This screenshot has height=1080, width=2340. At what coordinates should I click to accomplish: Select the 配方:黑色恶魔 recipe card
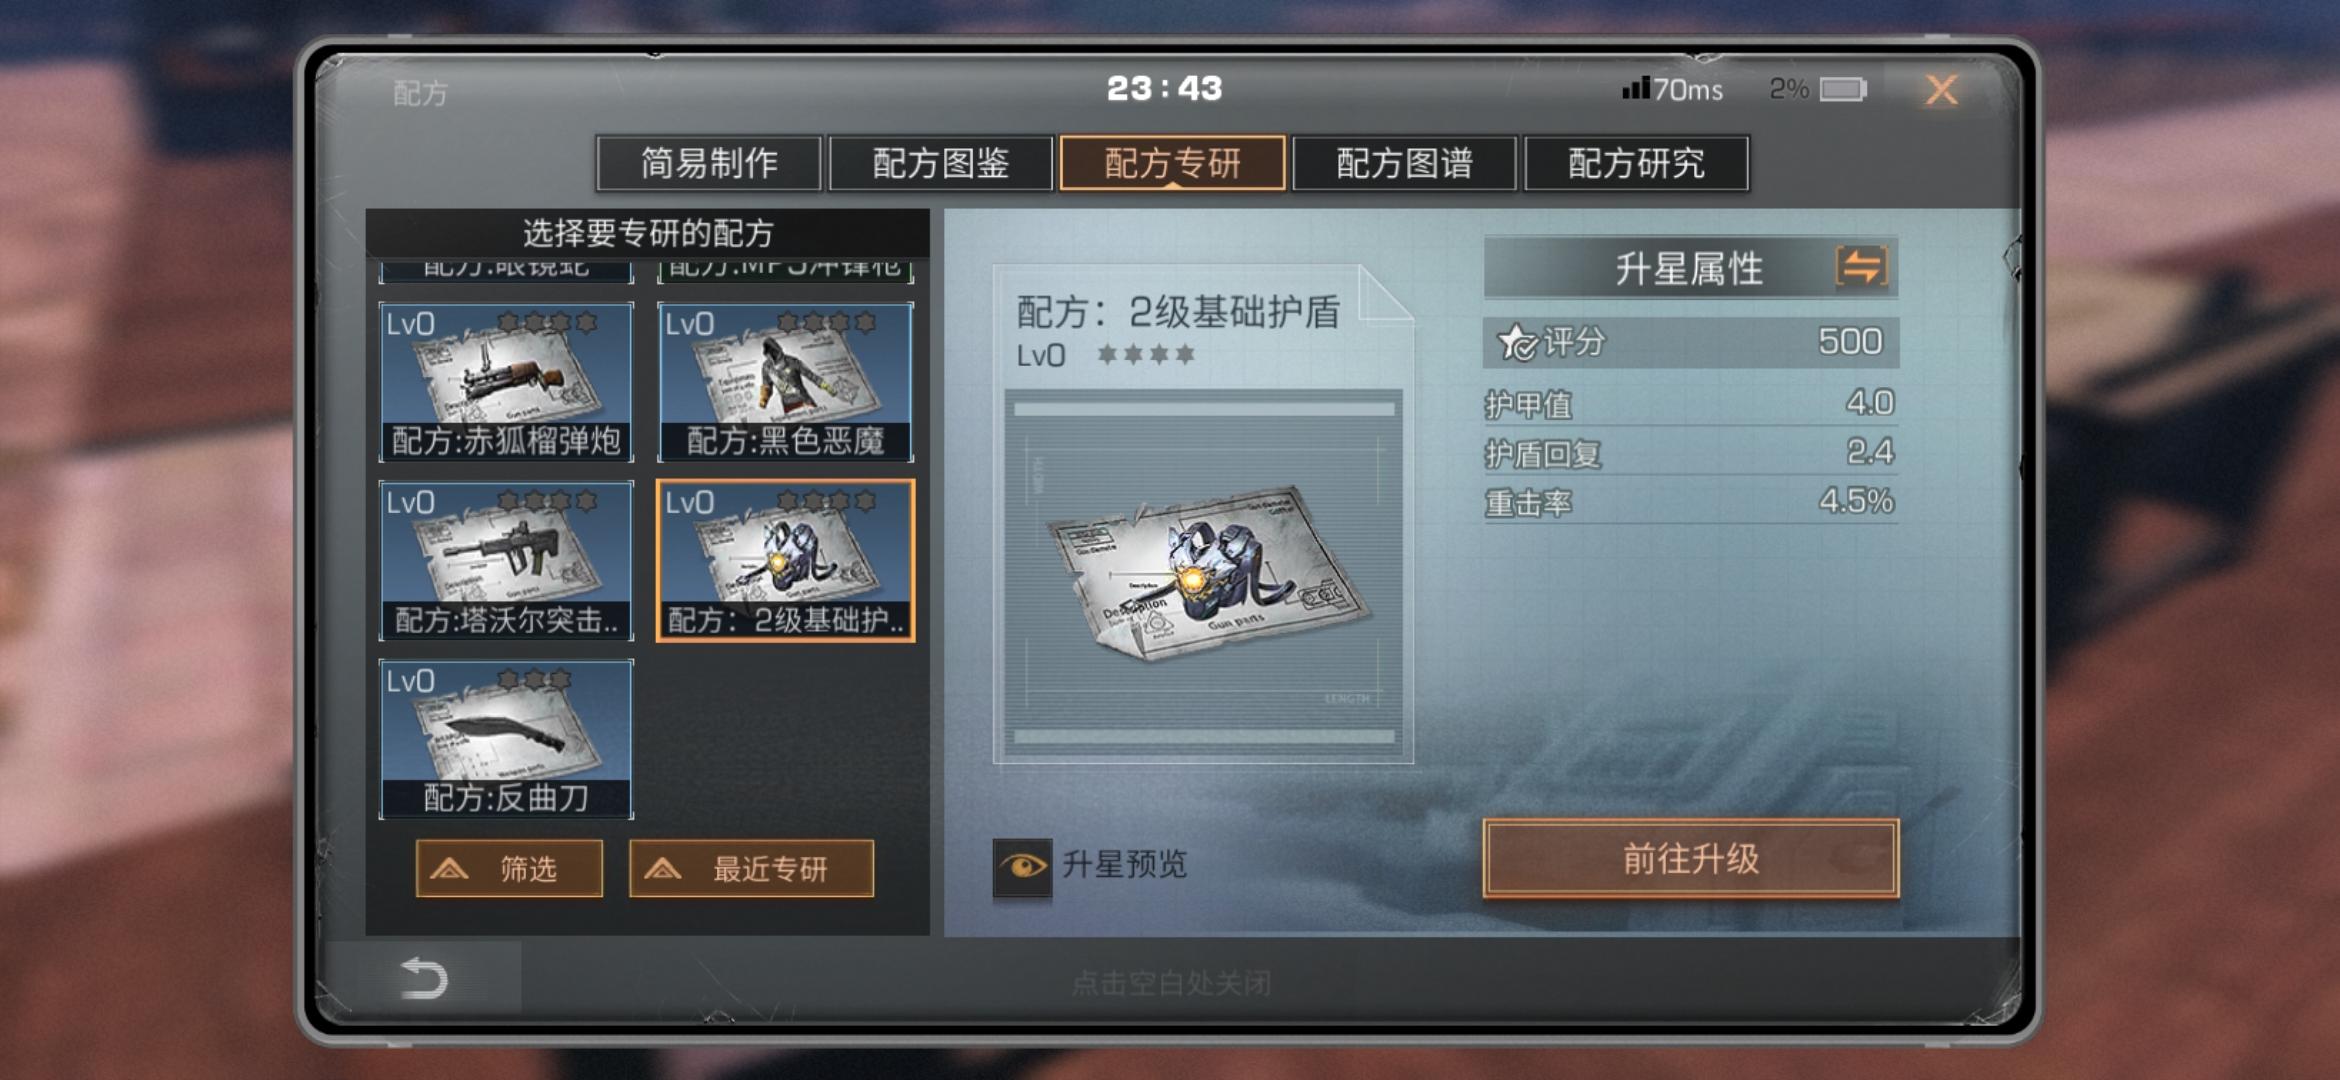785,382
